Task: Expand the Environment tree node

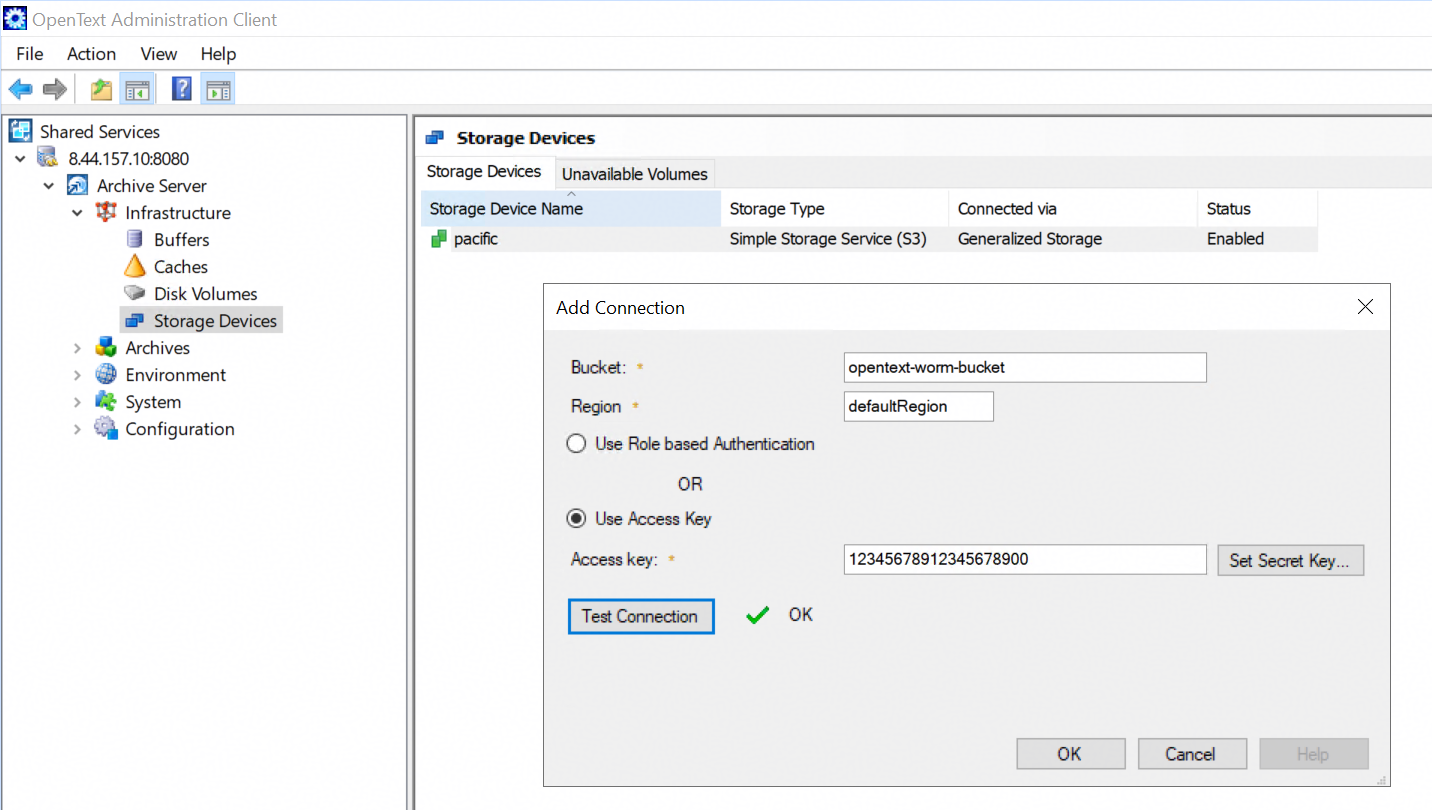Action: click(77, 374)
